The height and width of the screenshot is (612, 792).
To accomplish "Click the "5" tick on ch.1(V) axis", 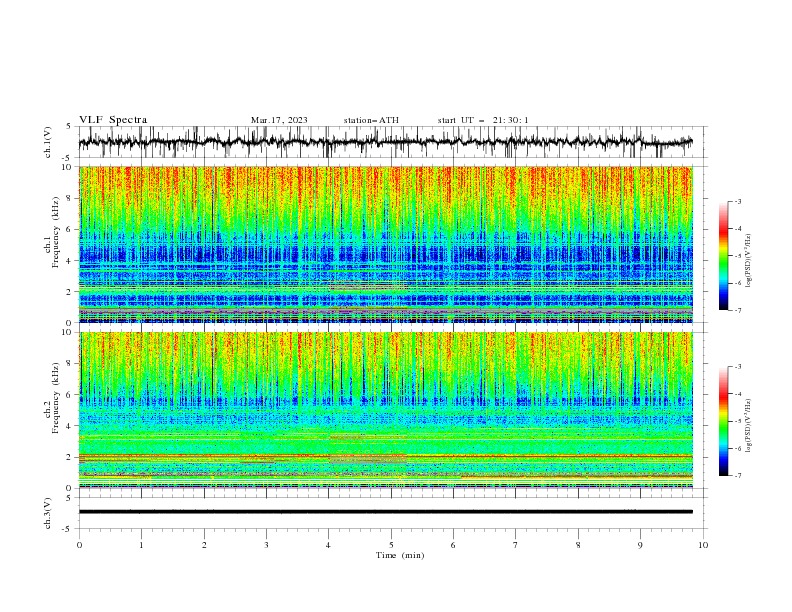I will (x=68, y=127).
